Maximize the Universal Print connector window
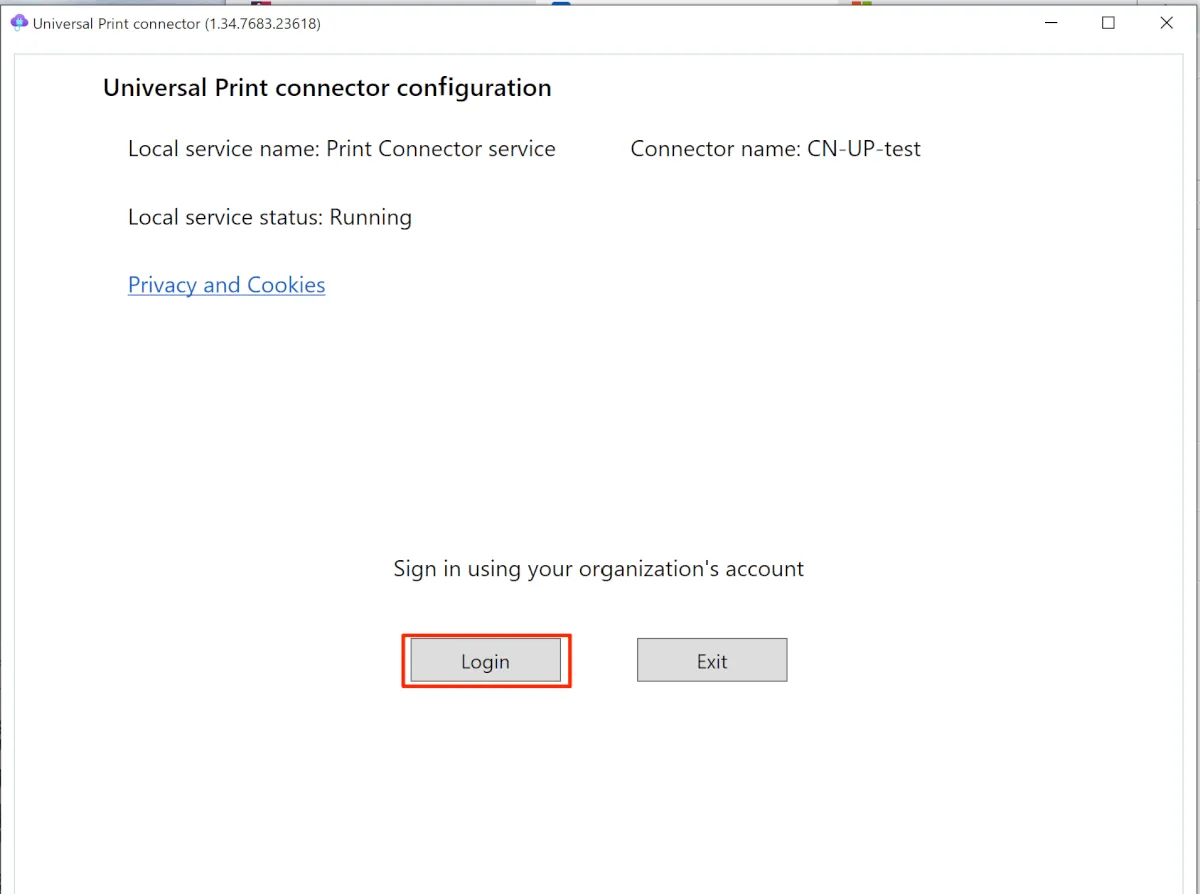 1108,23
